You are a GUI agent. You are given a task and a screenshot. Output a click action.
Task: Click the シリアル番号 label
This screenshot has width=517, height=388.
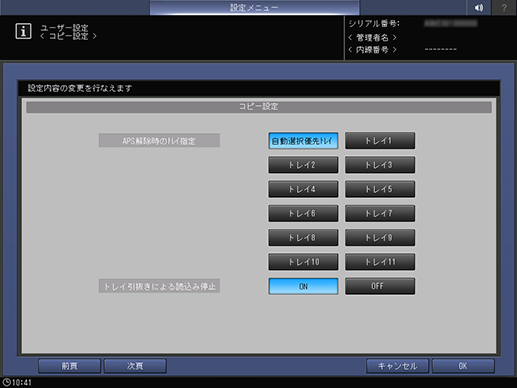[x=374, y=24]
